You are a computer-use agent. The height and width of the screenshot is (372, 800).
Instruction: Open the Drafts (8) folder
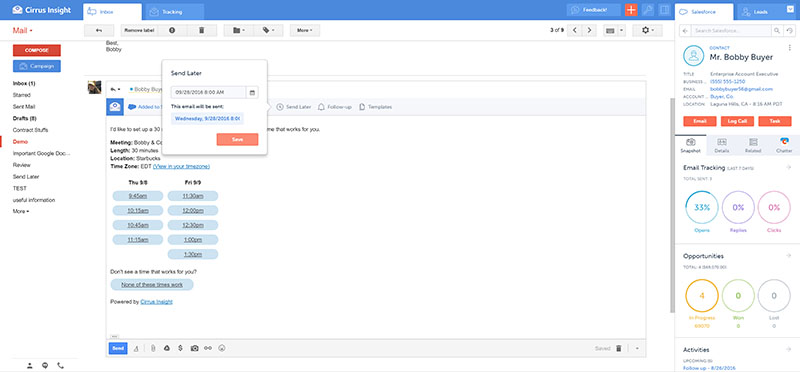click(x=24, y=118)
